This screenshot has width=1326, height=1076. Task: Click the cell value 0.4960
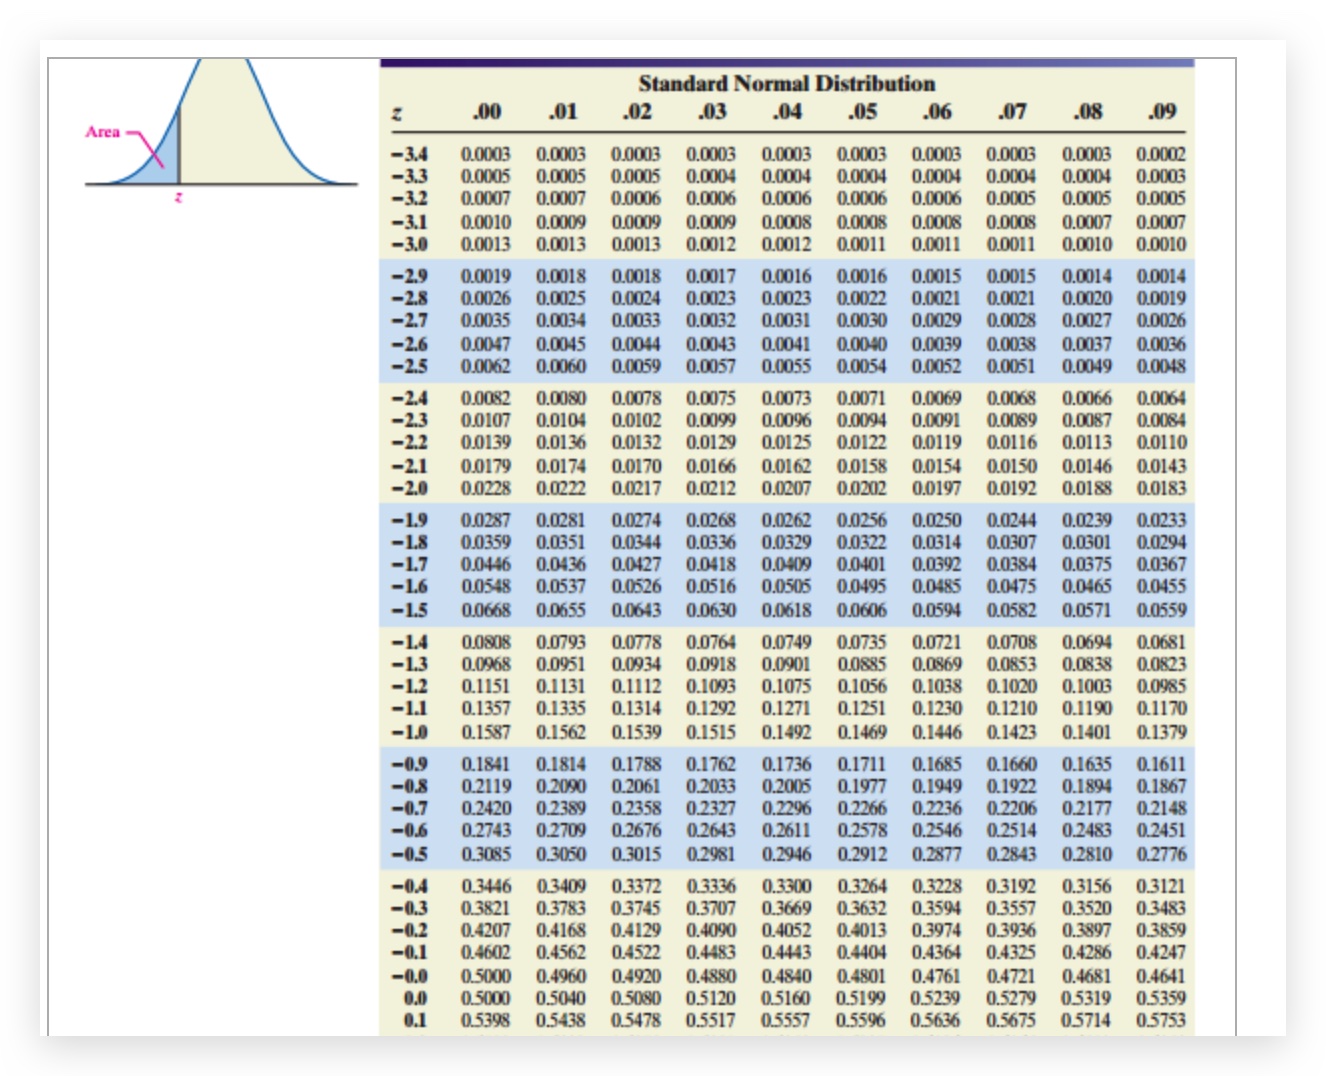pos(562,976)
